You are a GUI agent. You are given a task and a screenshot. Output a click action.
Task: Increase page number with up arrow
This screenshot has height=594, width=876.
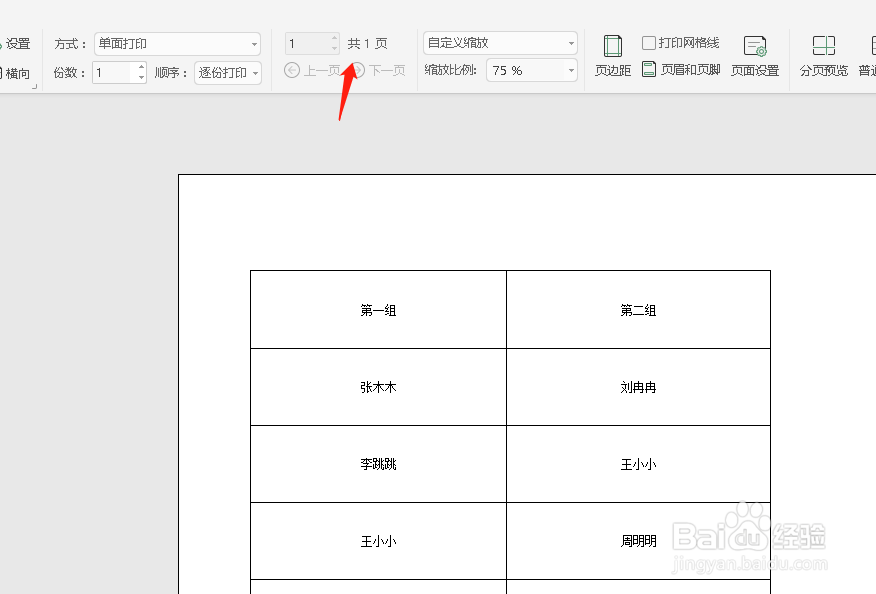point(335,38)
